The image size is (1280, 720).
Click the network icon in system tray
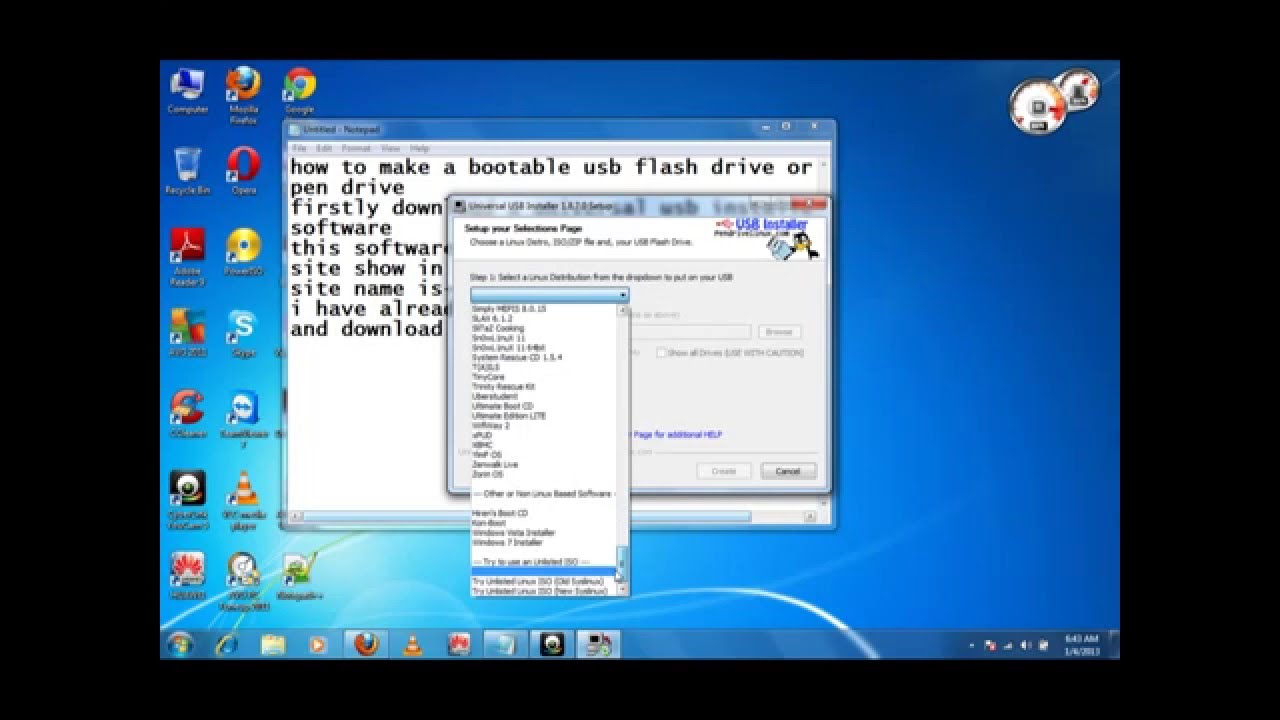pos(1007,645)
